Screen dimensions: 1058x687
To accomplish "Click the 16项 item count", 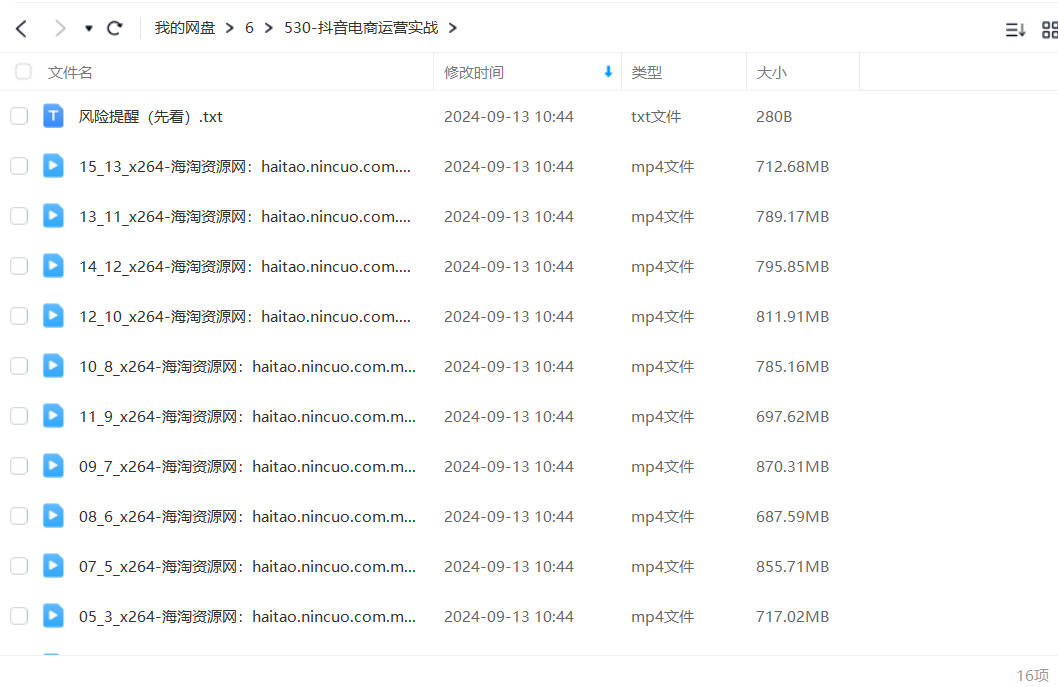I will 1032,676.
